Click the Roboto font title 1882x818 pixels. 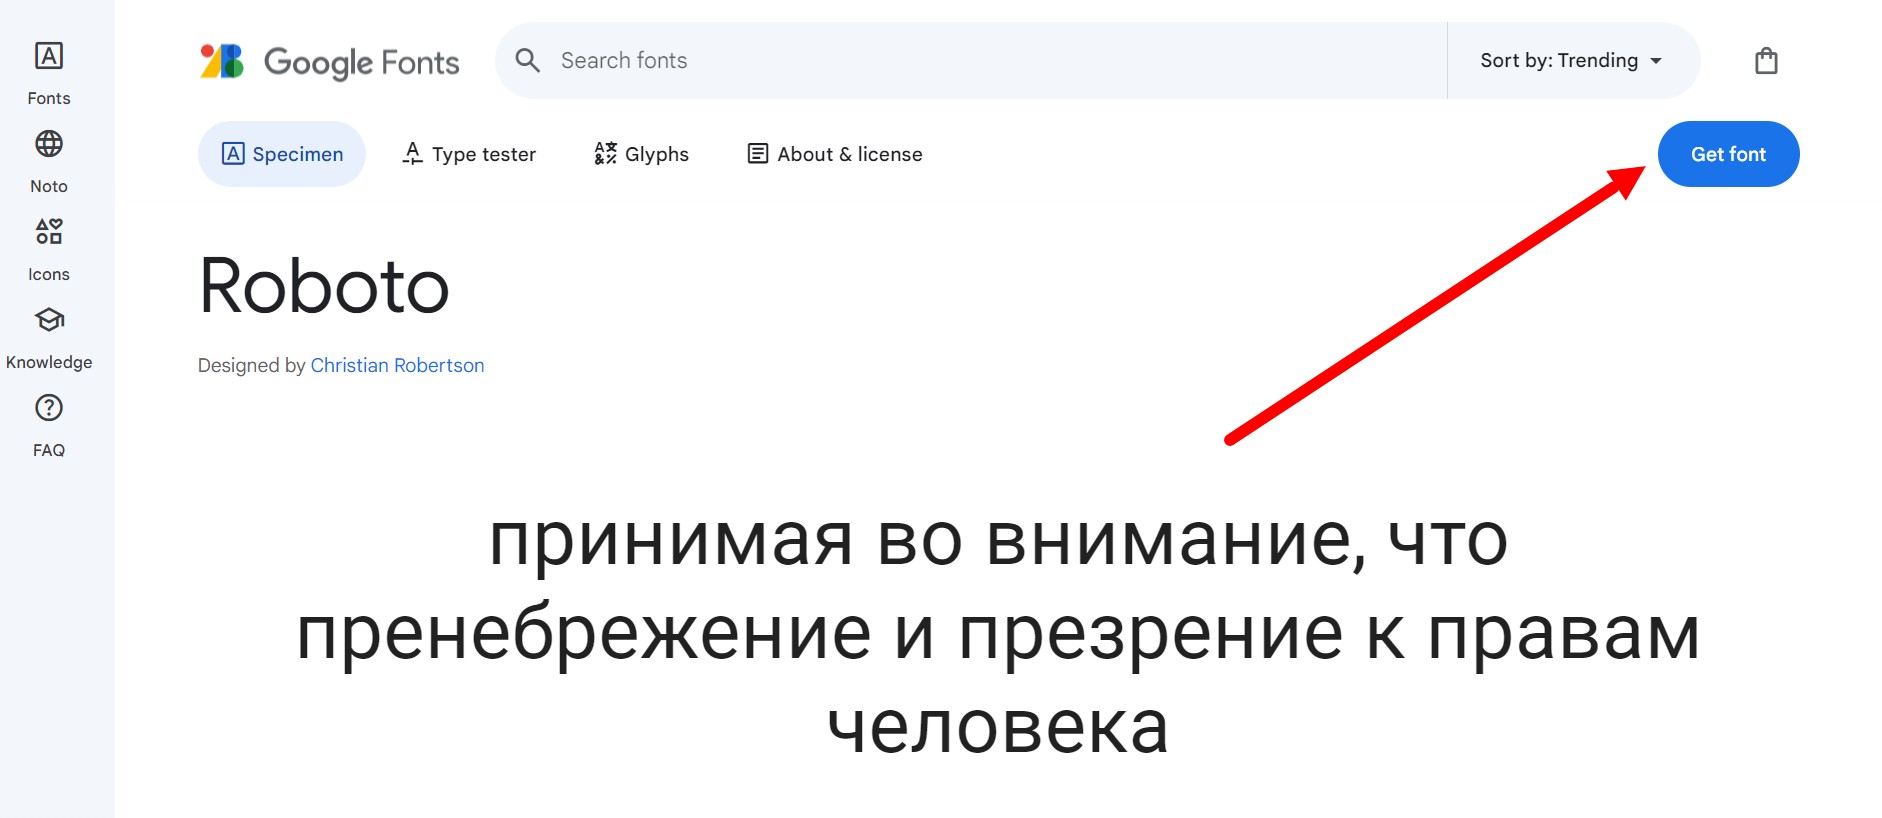324,286
